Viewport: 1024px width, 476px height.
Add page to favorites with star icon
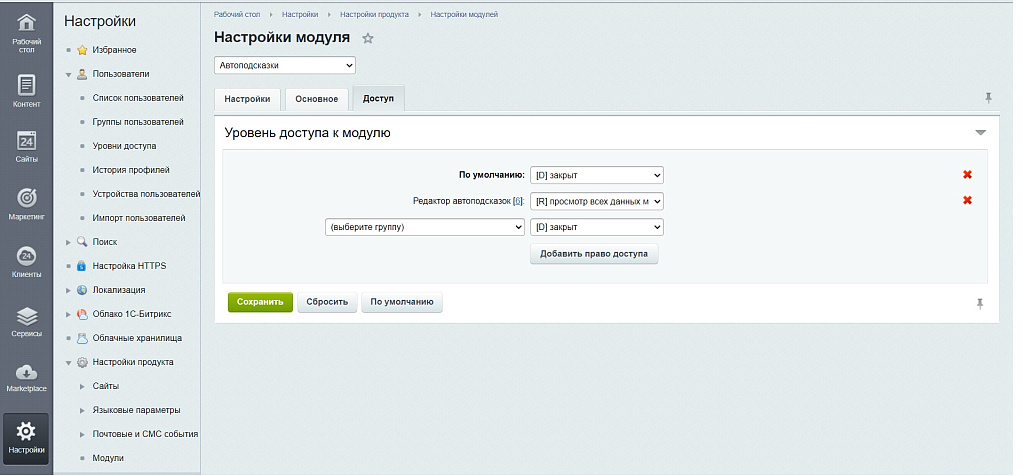pos(368,38)
